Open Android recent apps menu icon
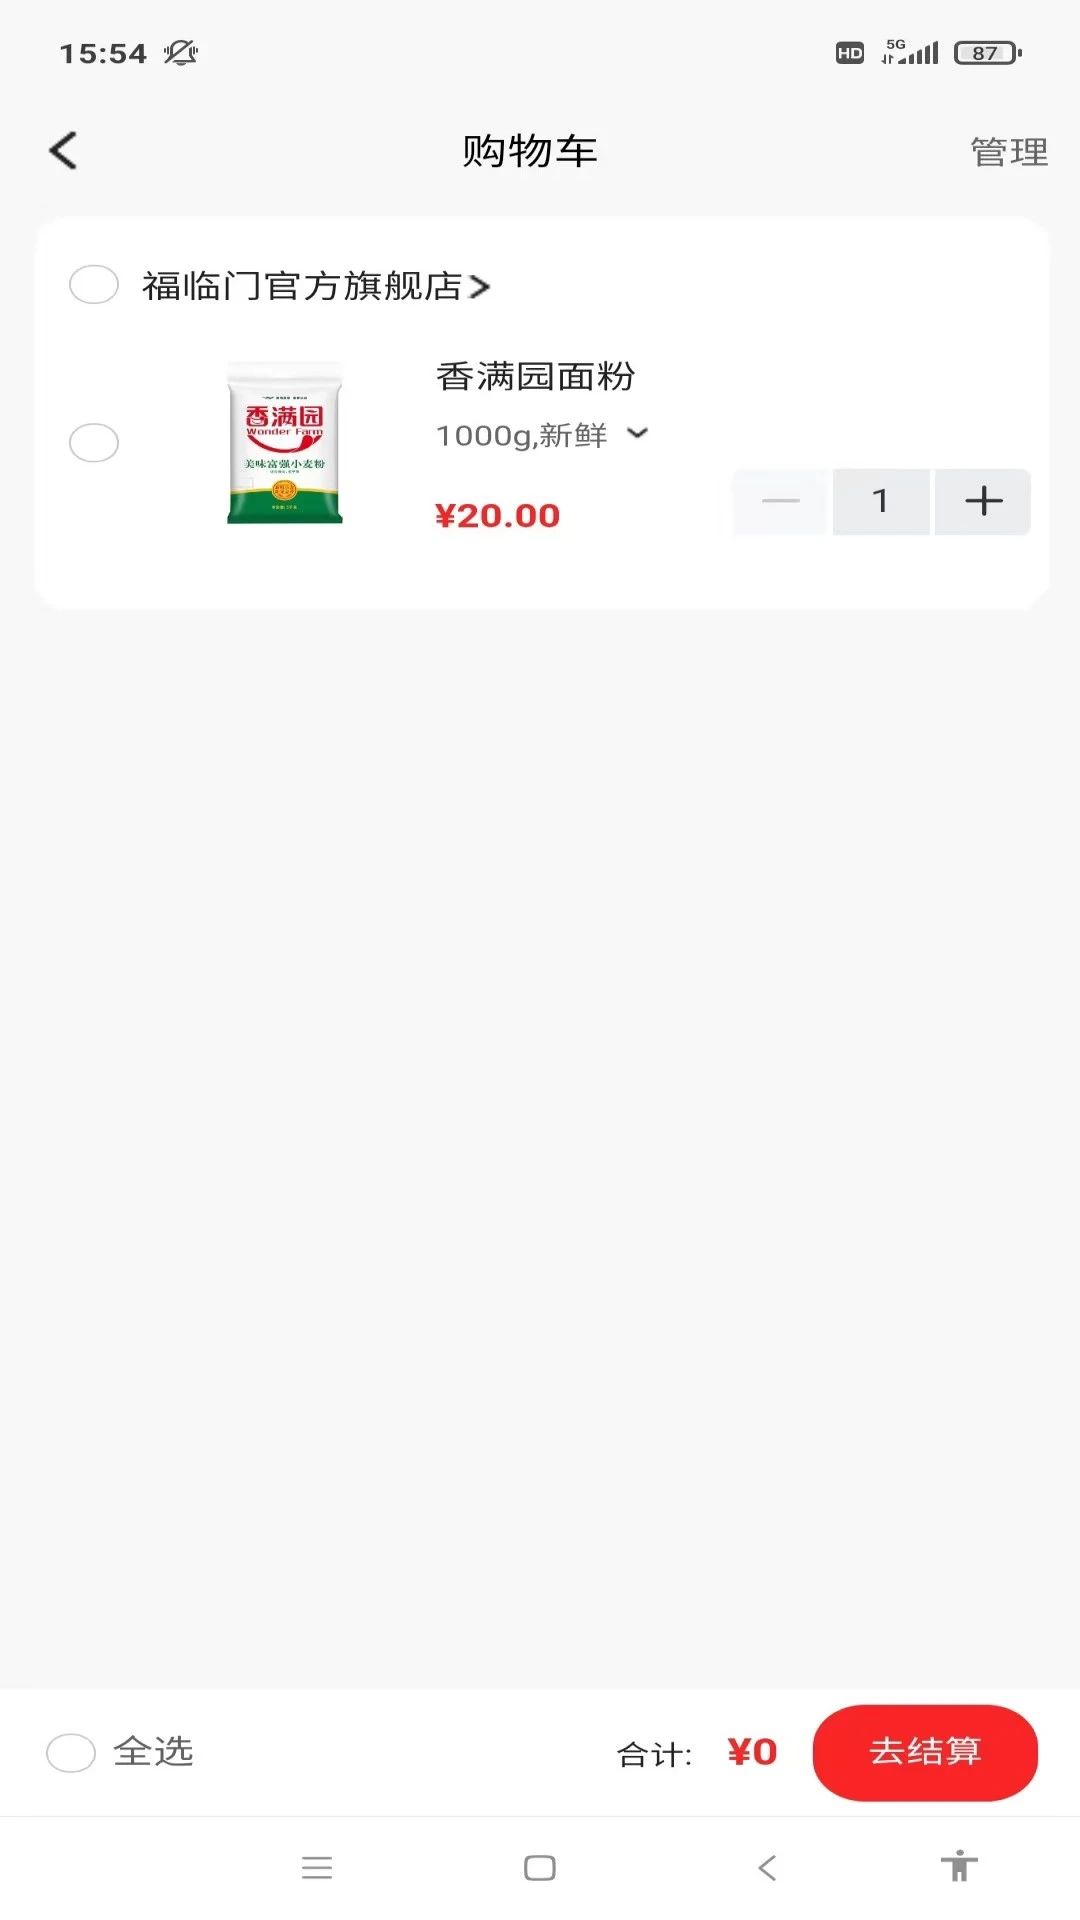Screen dimensions: 1080x1920 point(317,1867)
